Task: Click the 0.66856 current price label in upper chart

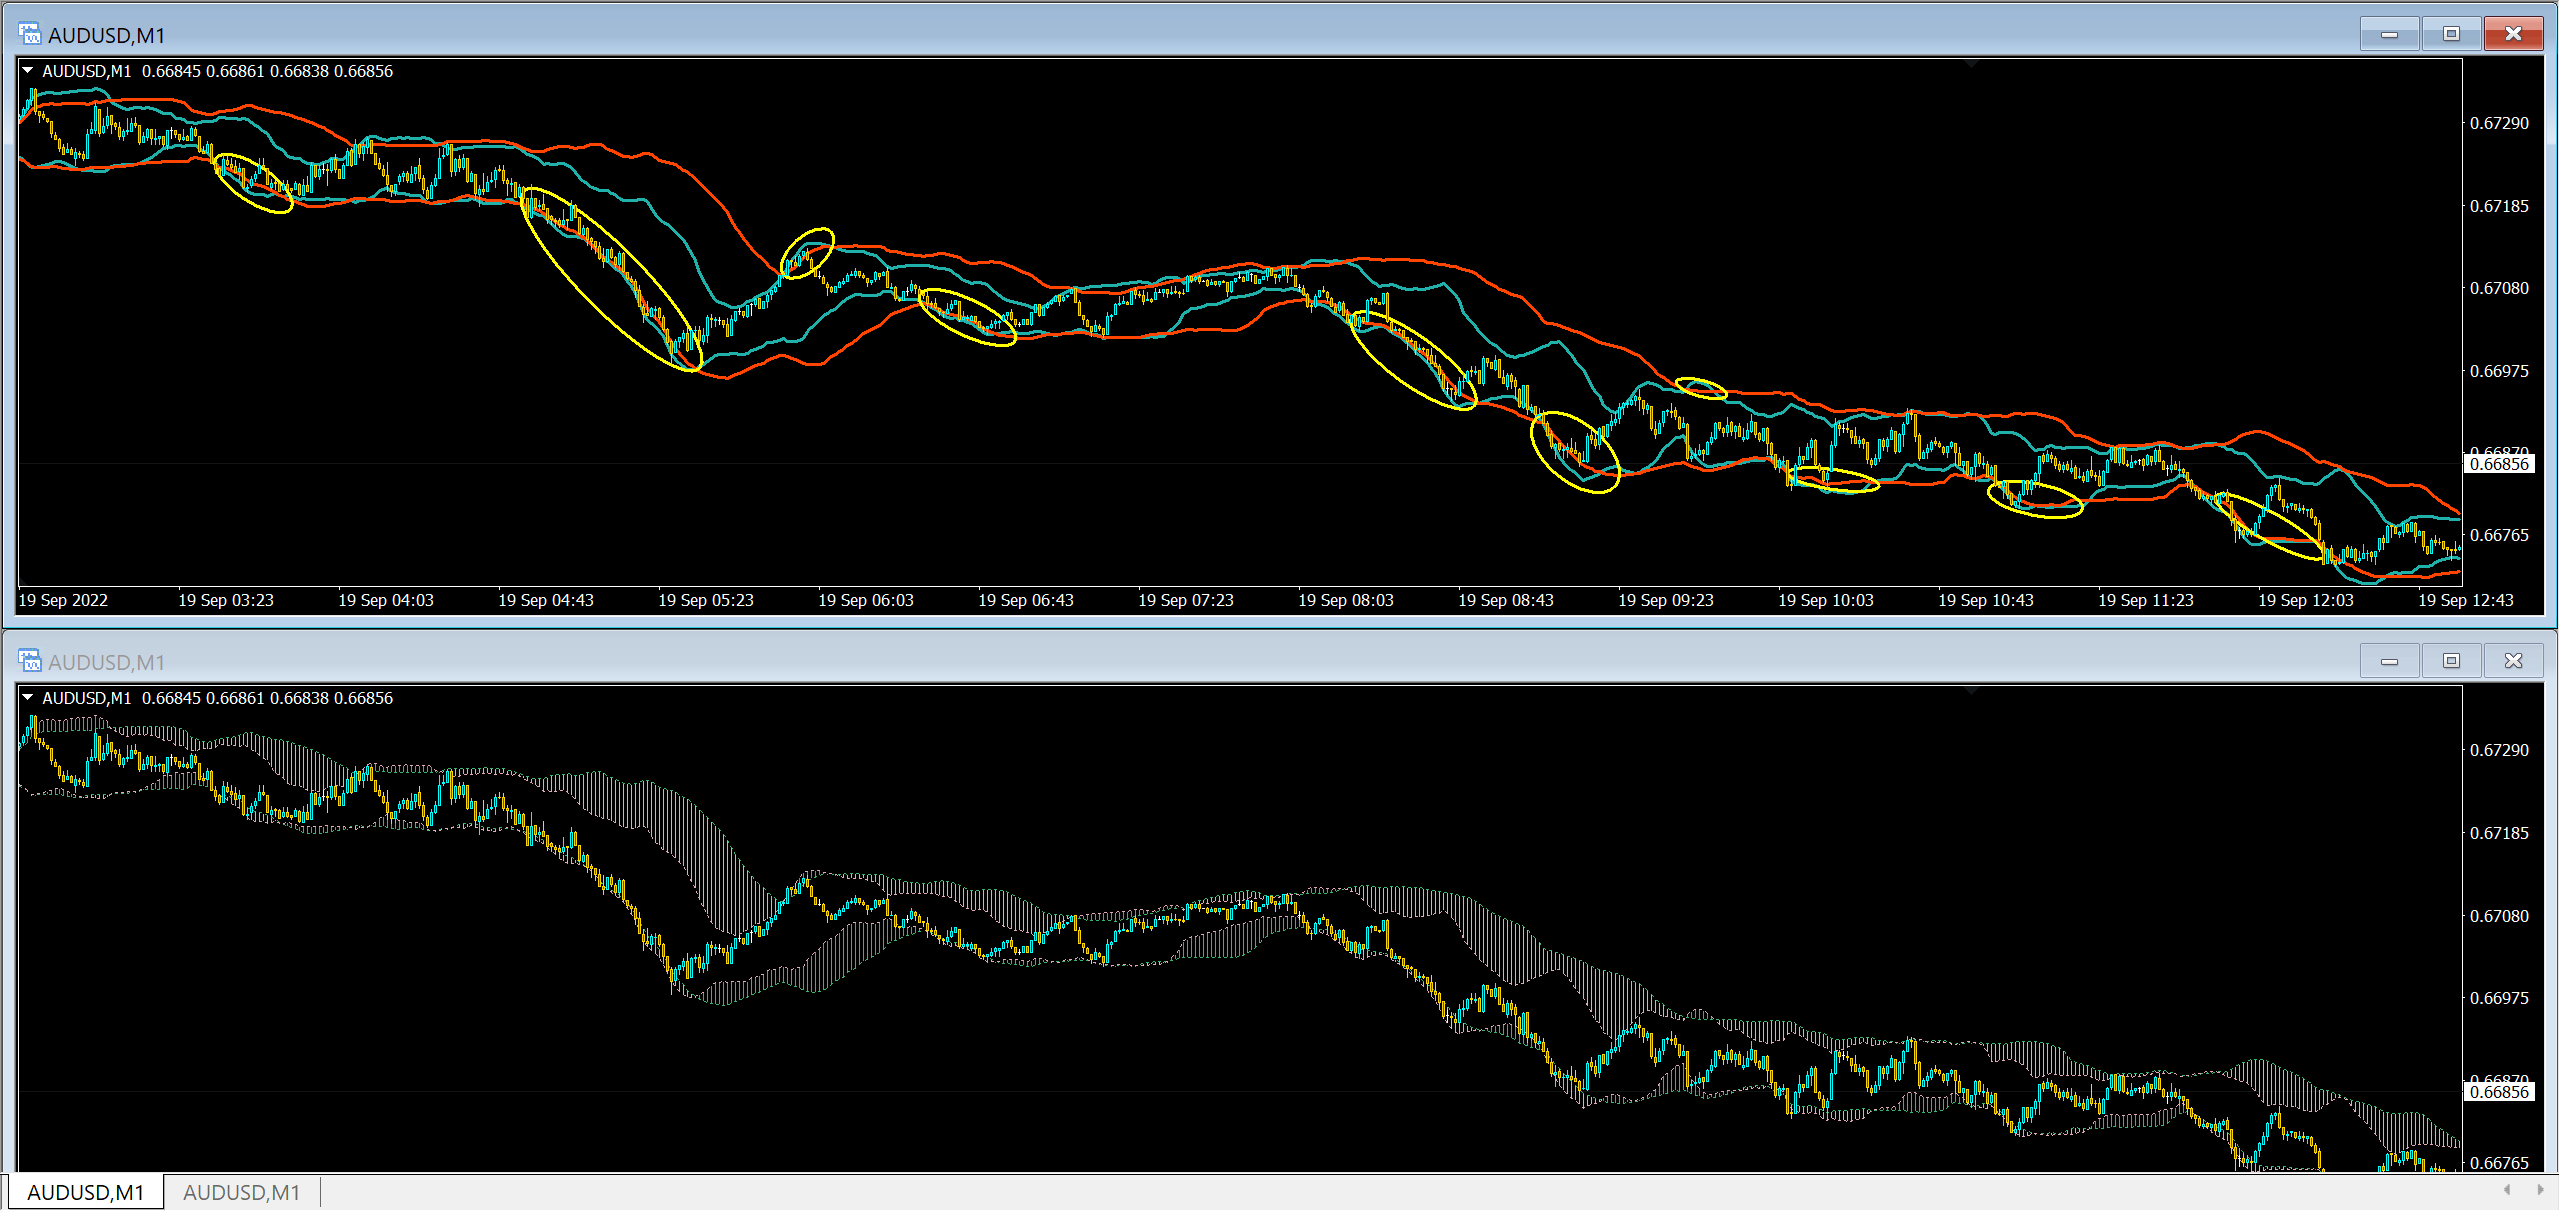Action: click(x=2498, y=464)
